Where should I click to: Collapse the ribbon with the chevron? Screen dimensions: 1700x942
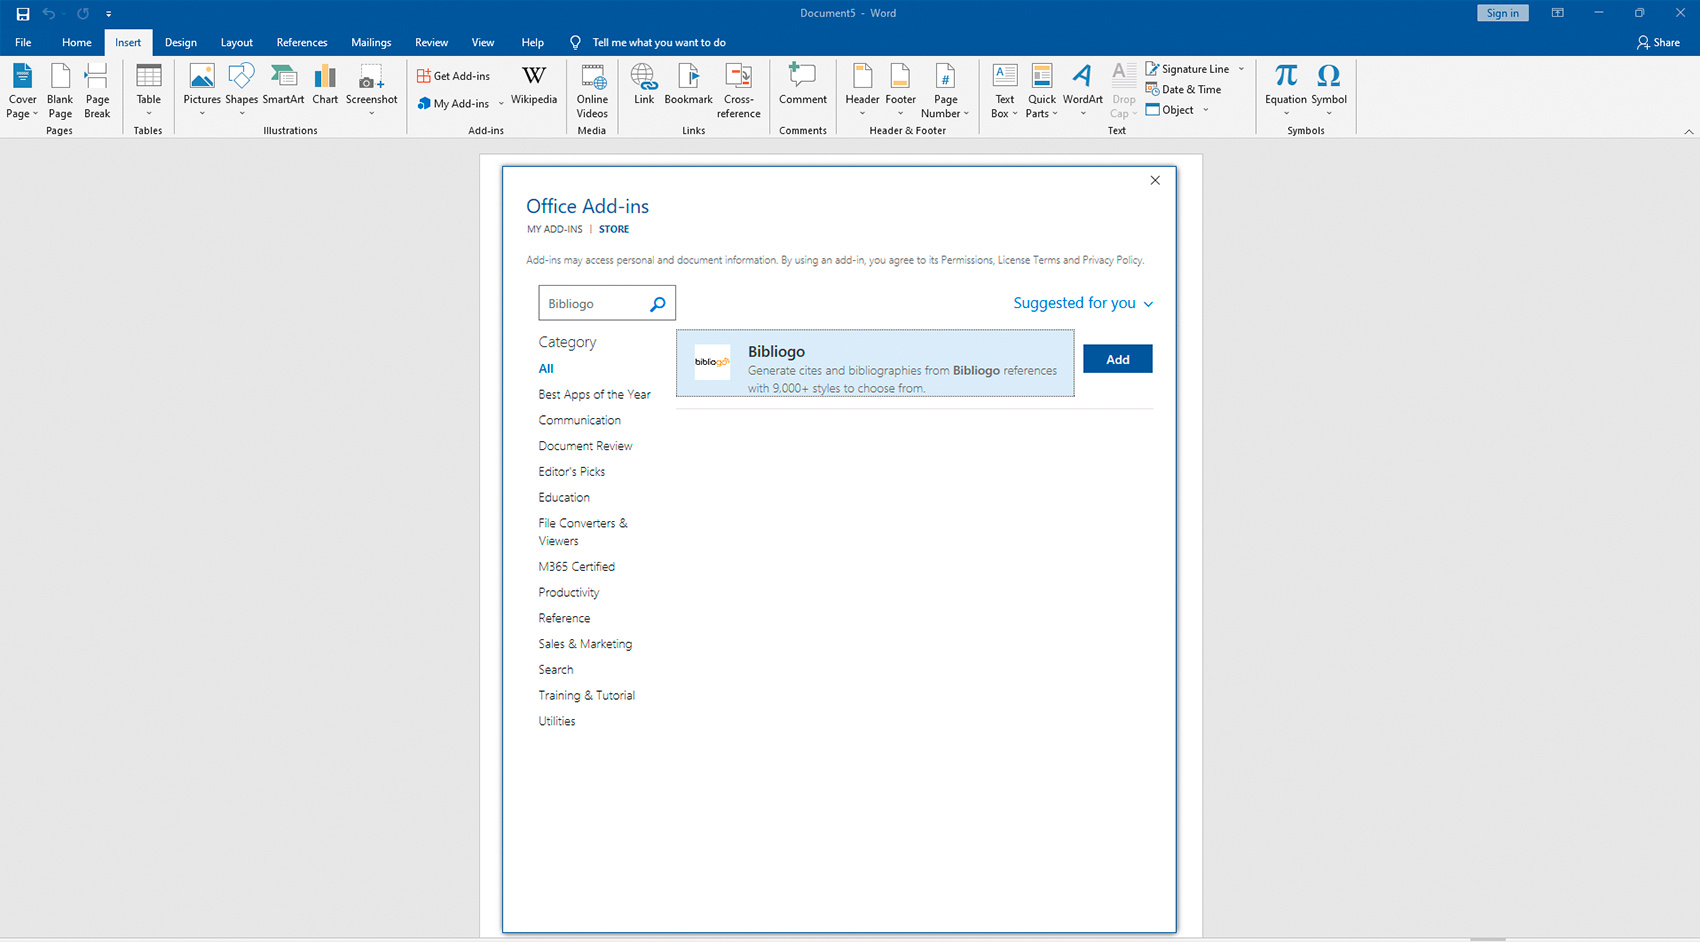1688,132
